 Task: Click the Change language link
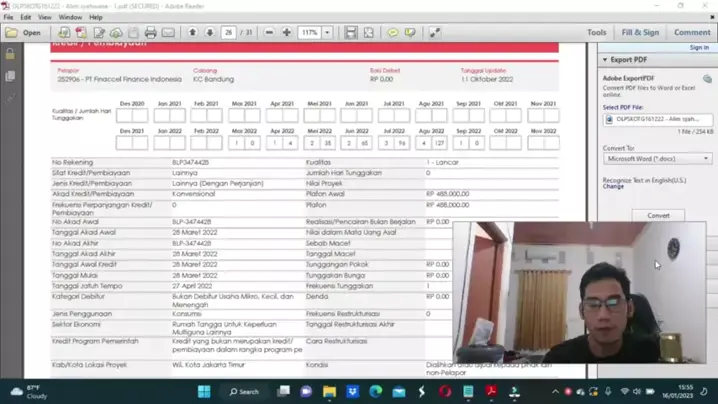612,187
